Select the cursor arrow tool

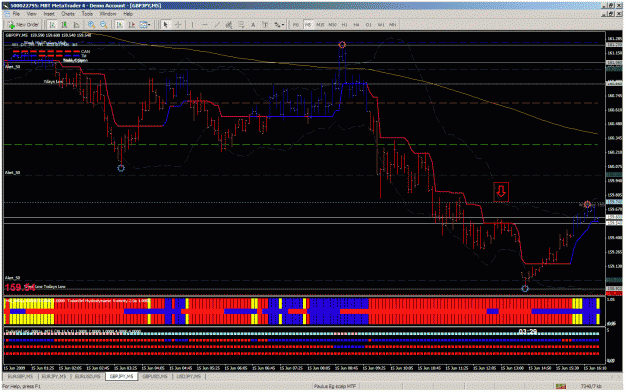(165, 25)
